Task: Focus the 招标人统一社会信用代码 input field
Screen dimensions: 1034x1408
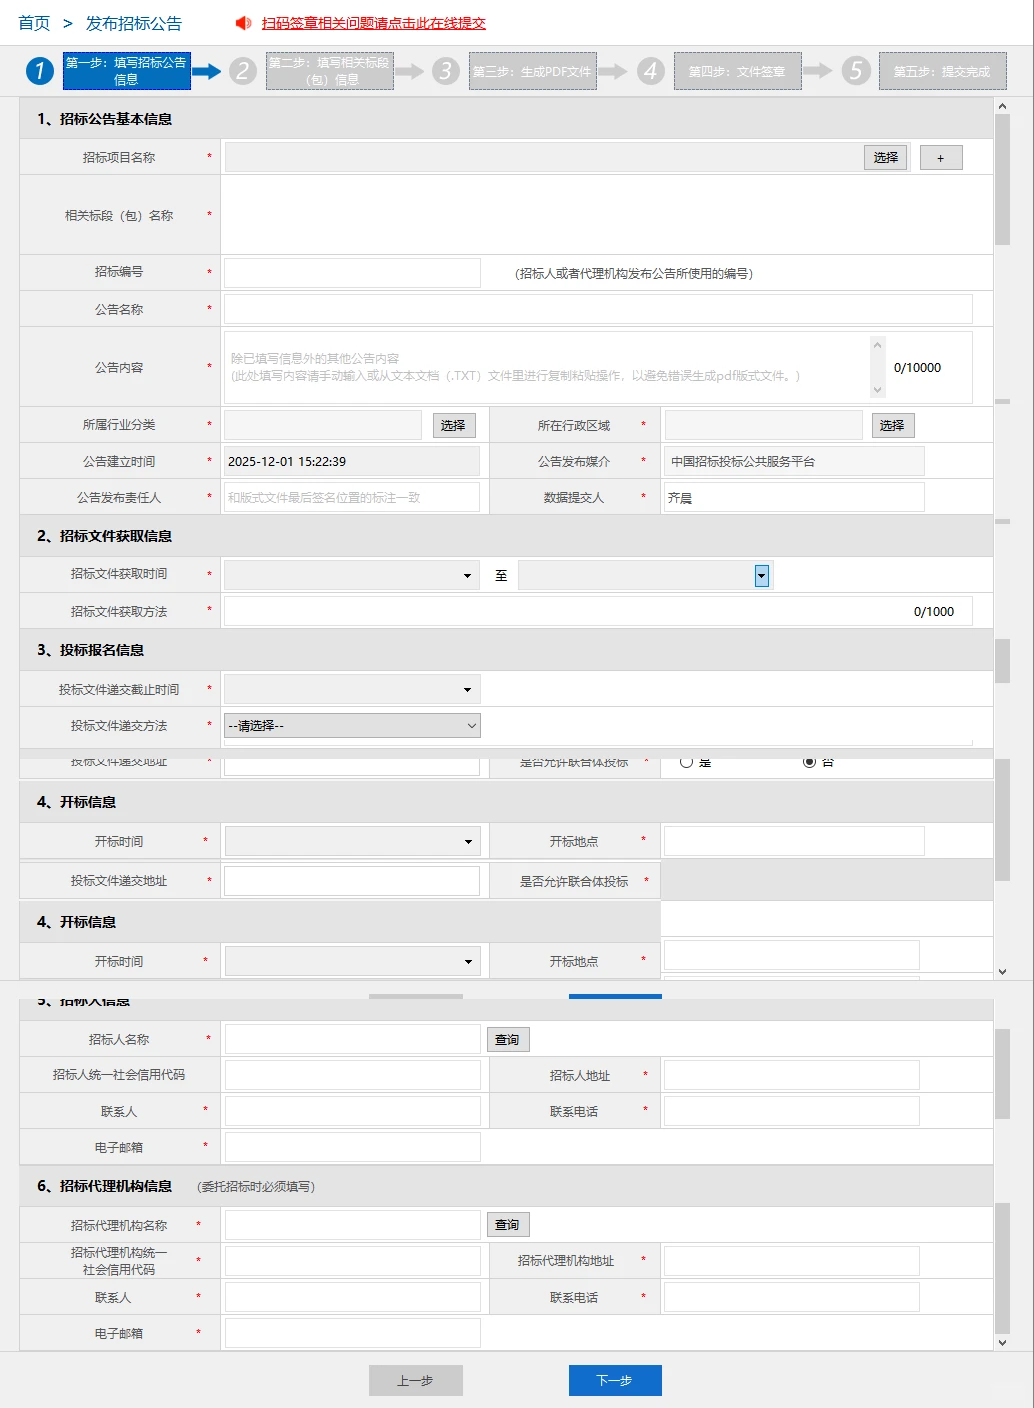Action: point(352,1075)
